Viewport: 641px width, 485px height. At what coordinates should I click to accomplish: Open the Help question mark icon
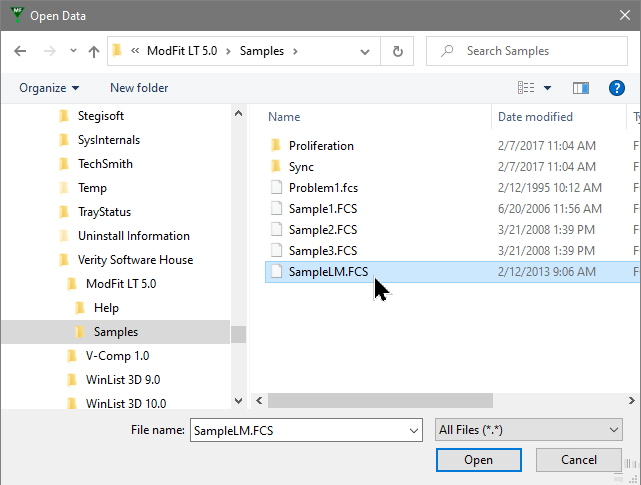coord(617,88)
